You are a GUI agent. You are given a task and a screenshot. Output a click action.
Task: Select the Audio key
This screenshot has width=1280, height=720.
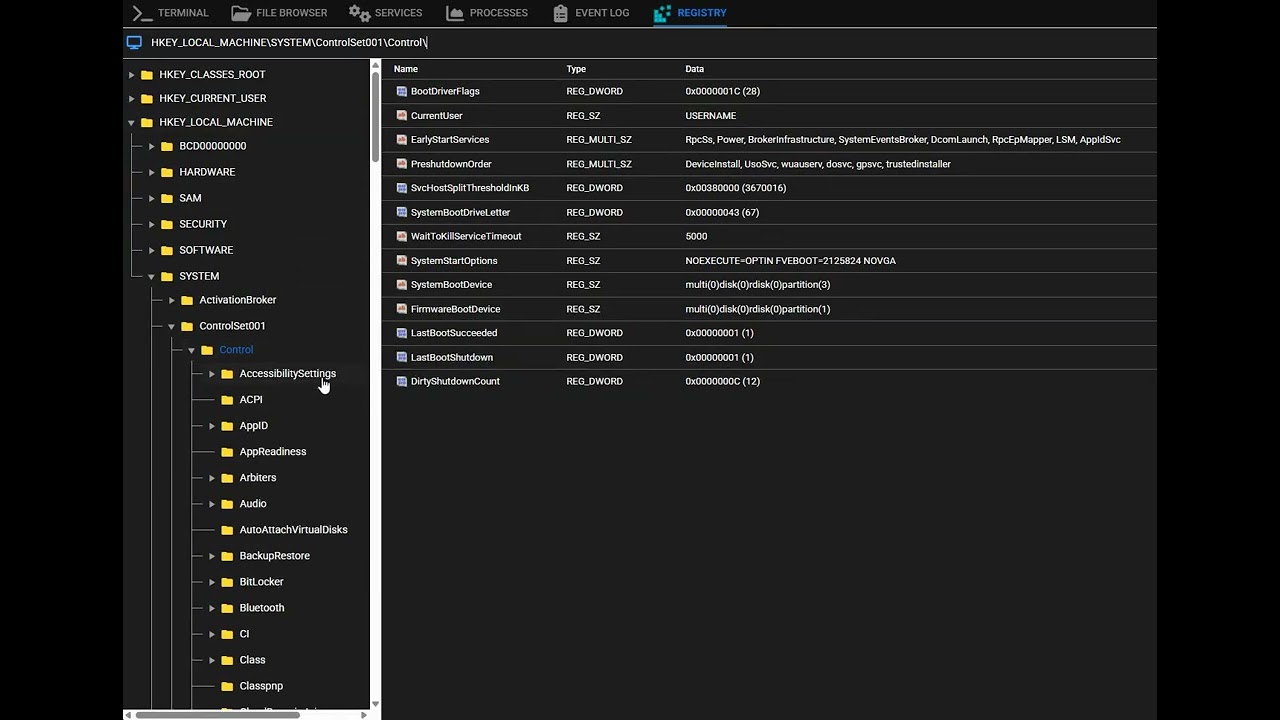click(252, 504)
